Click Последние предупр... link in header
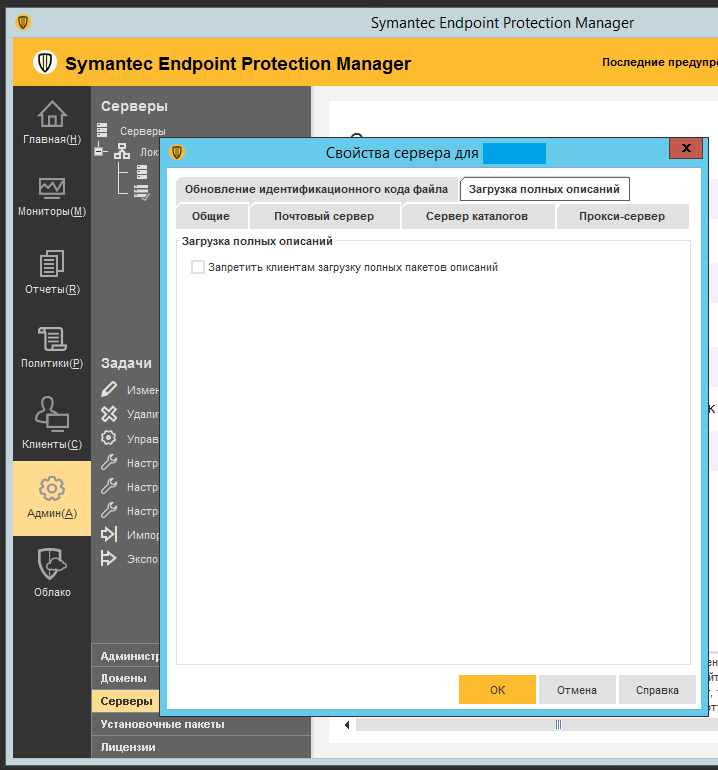This screenshot has height=770, width=718. click(x=660, y=62)
